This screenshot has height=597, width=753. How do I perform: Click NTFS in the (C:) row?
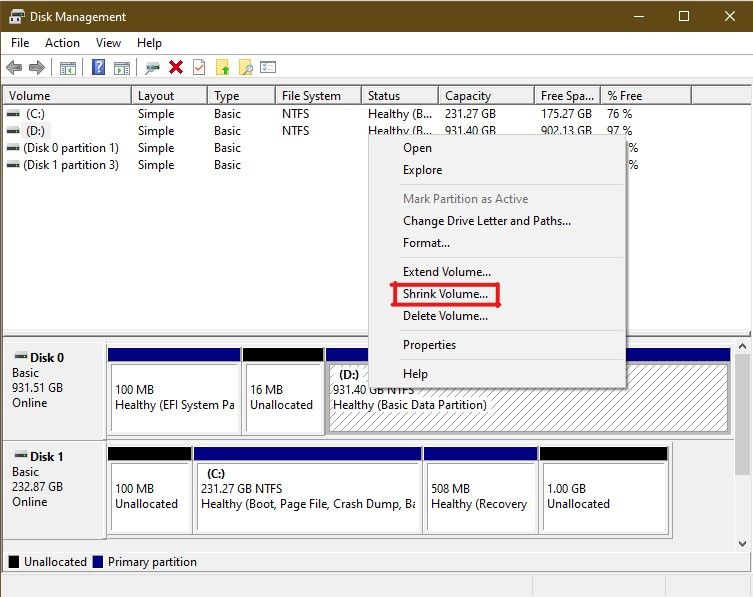pyautogui.click(x=295, y=114)
